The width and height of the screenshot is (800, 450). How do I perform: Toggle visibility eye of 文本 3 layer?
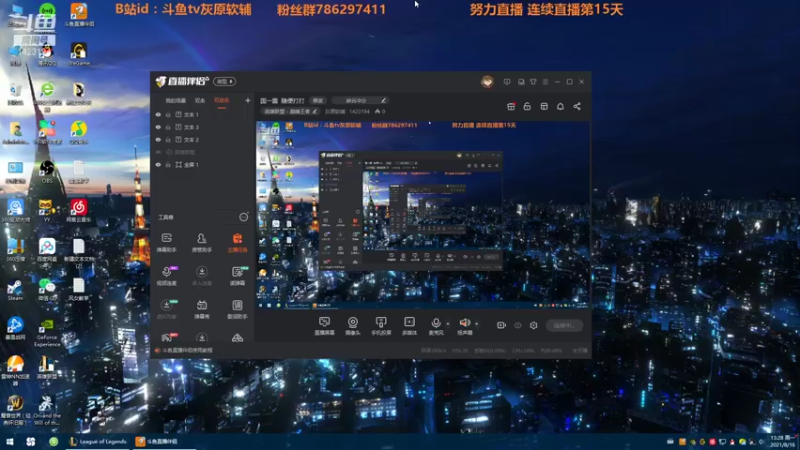(158, 127)
